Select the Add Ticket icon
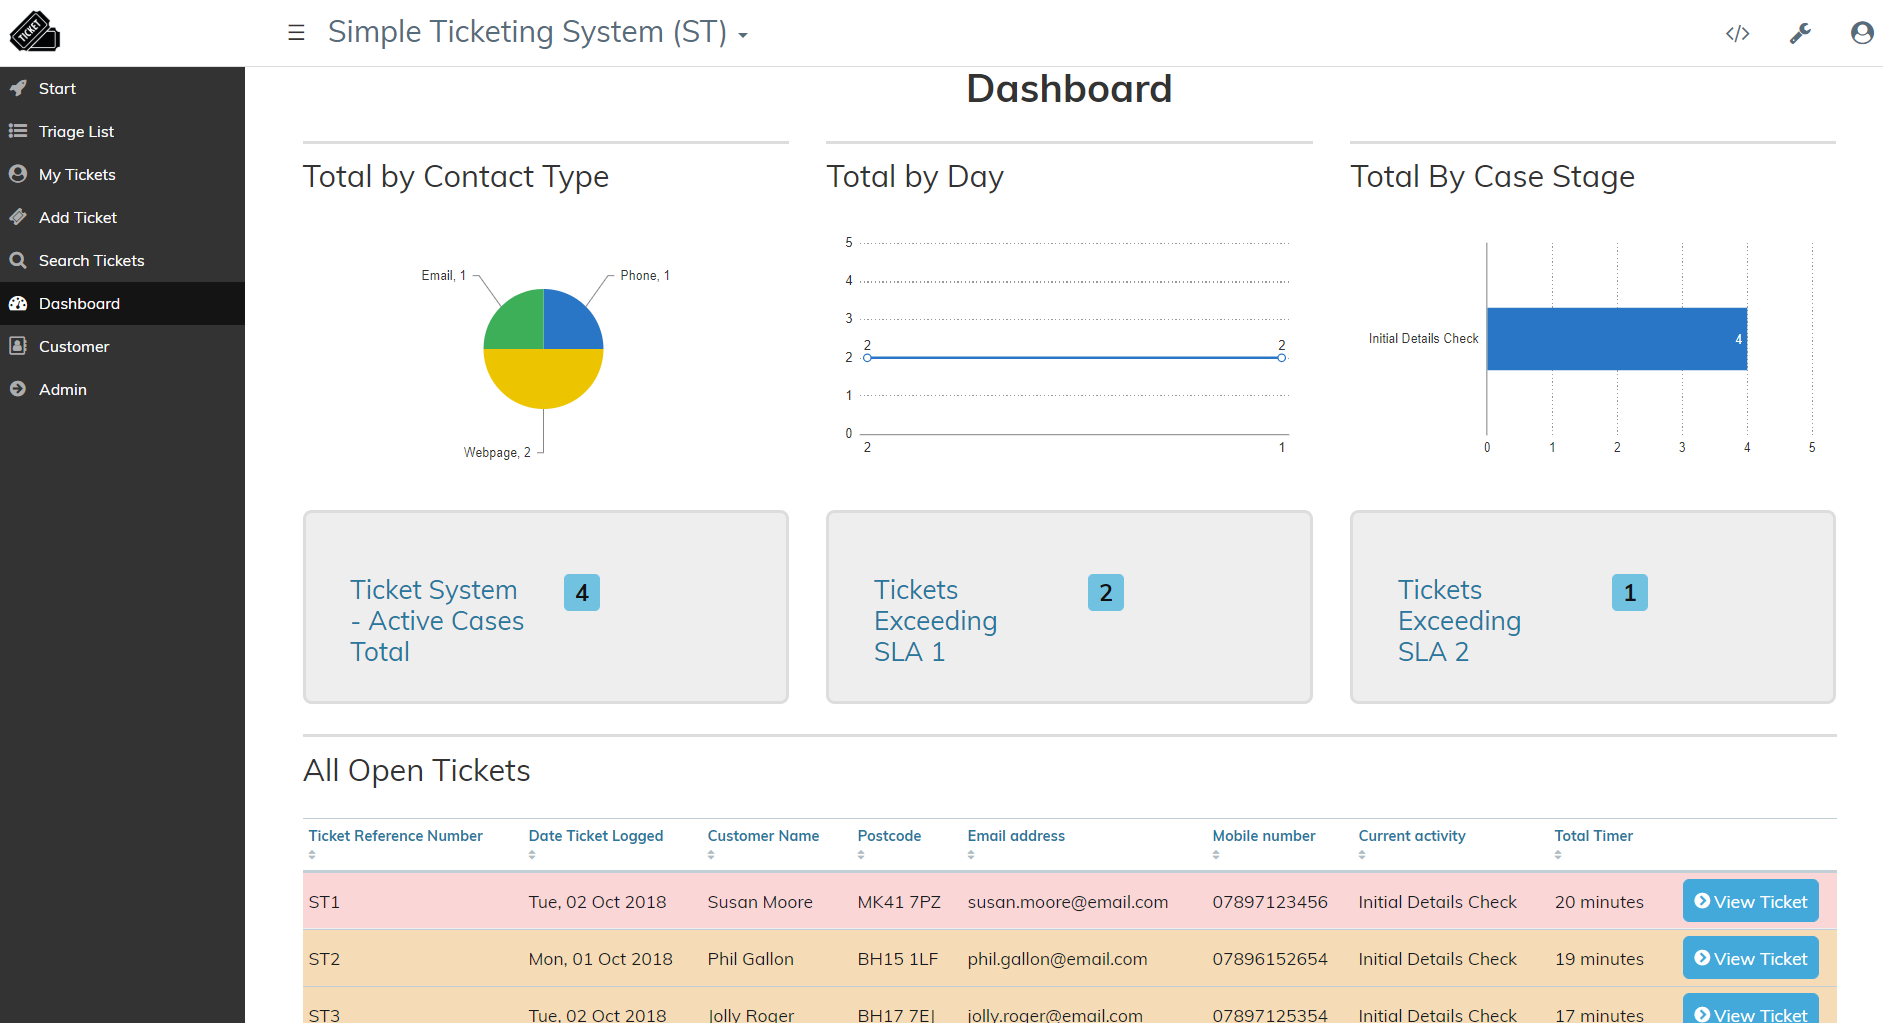1883x1023 pixels. pyautogui.click(x=19, y=217)
